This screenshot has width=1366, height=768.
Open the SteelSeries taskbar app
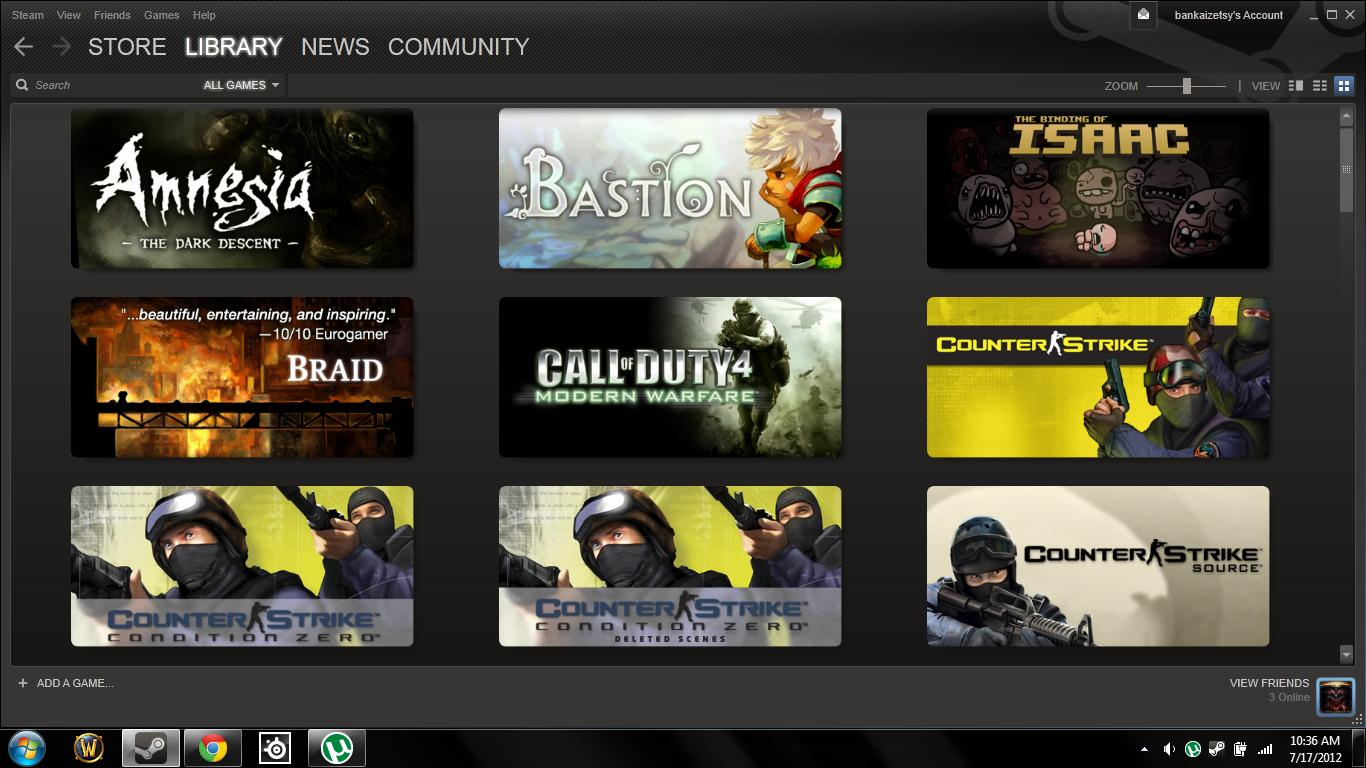275,748
